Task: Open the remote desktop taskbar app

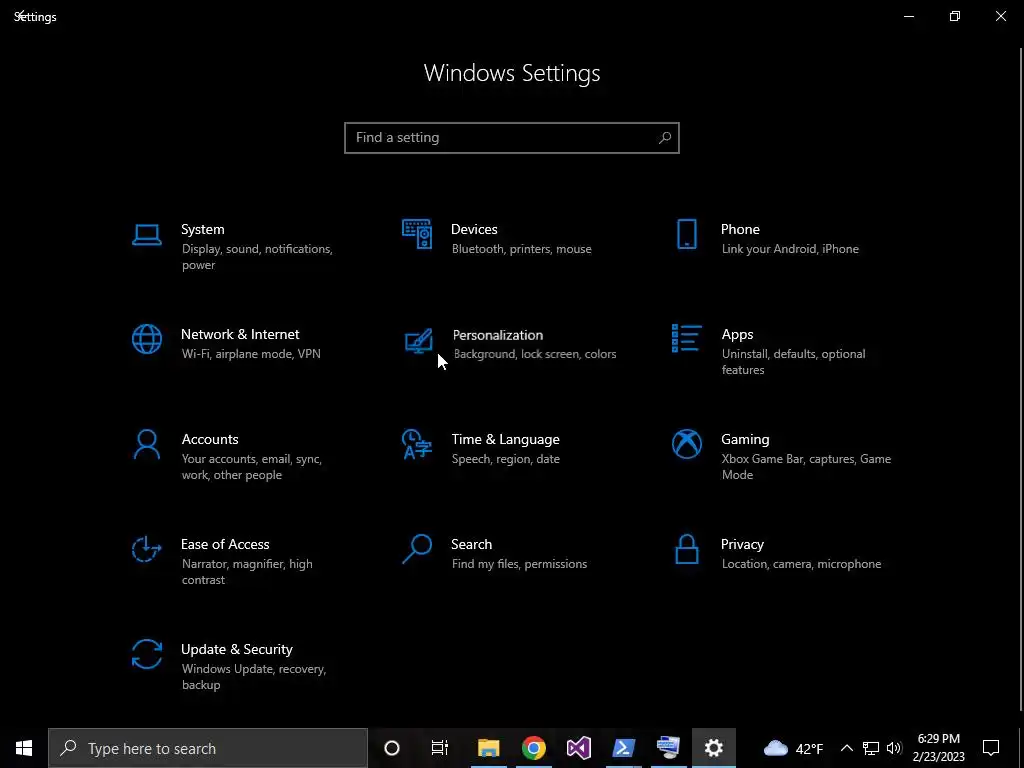Action: pyautogui.click(x=669, y=748)
